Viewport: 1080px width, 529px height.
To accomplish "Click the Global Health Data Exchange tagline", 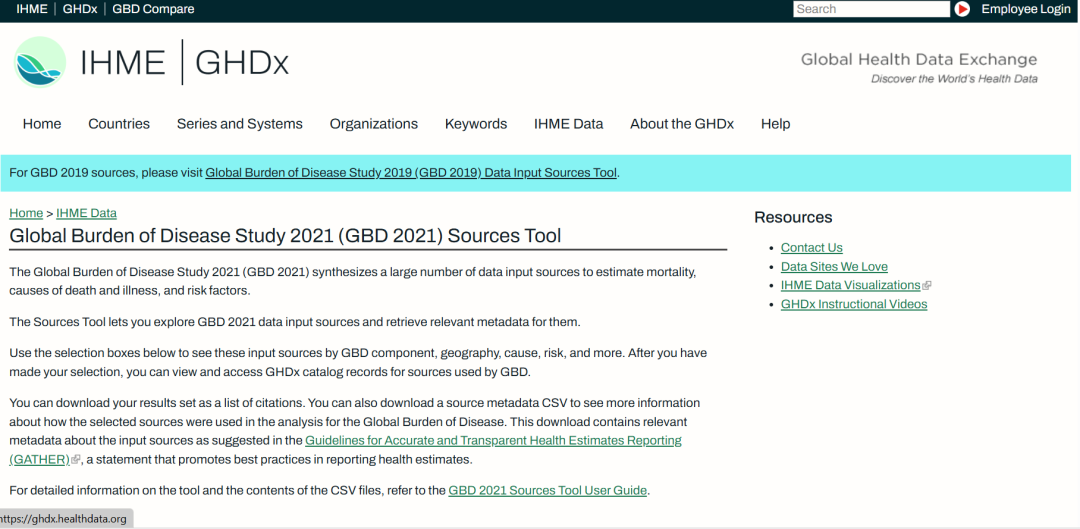I will click(919, 59).
